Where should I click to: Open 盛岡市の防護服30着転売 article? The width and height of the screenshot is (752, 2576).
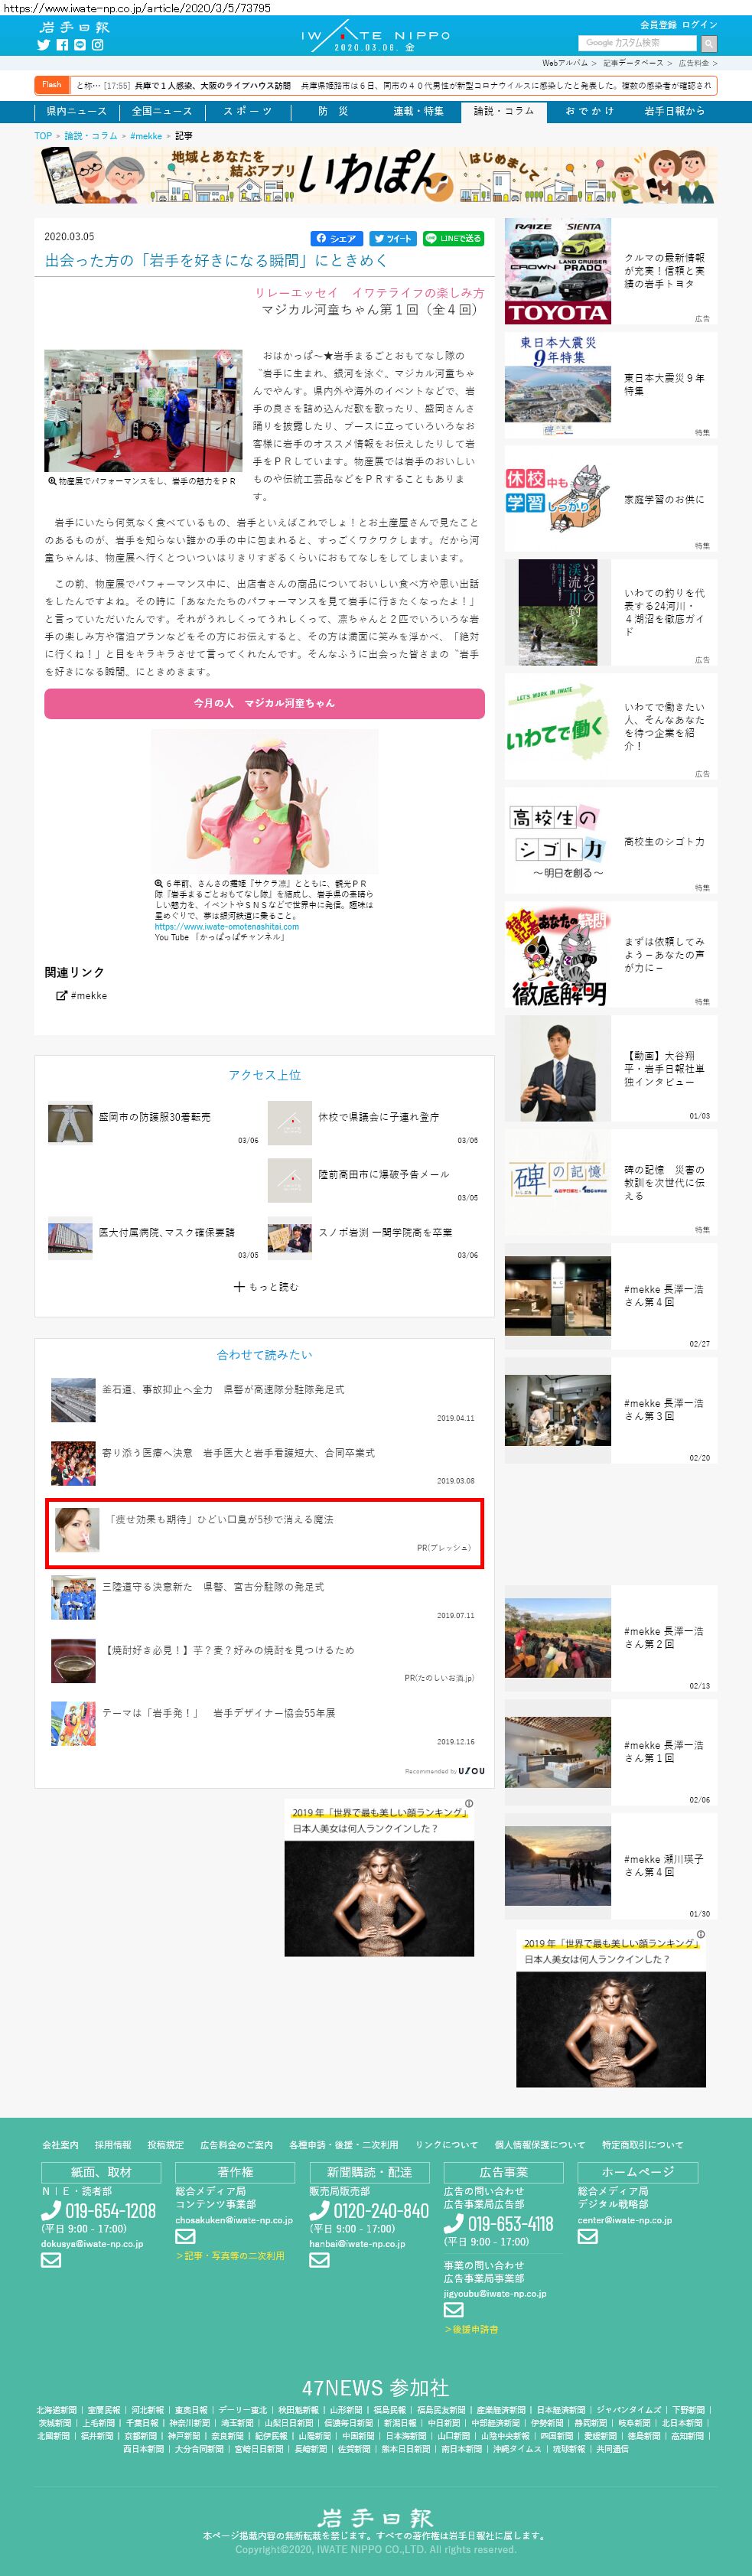click(x=154, y=1116)
